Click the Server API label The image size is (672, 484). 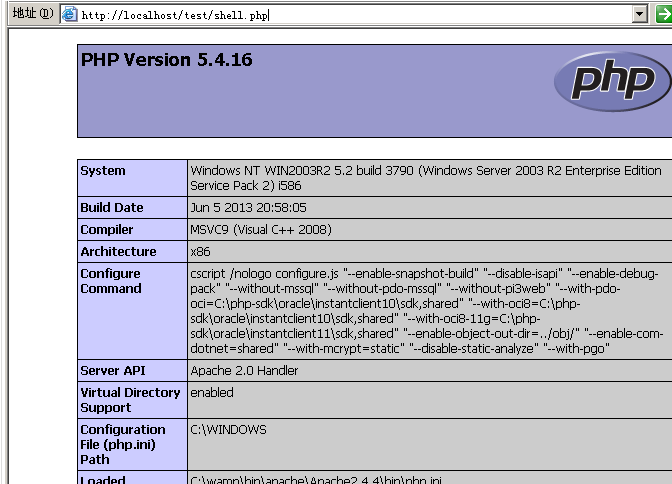point(113,370)
